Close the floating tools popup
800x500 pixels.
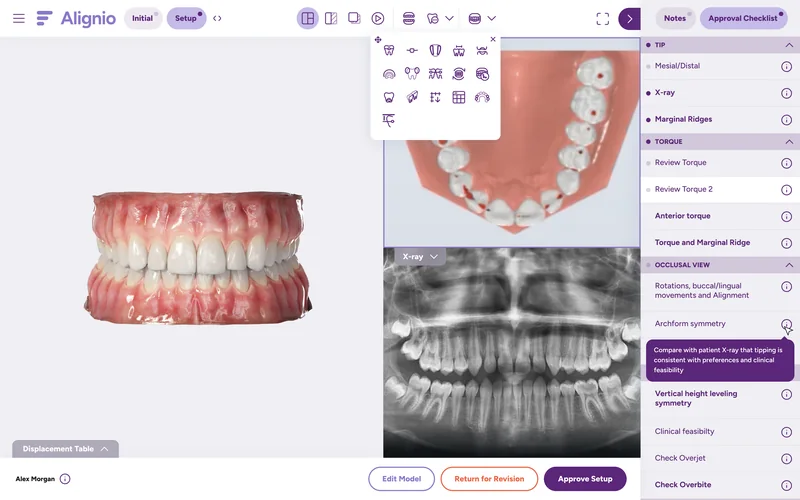[493, 39]
